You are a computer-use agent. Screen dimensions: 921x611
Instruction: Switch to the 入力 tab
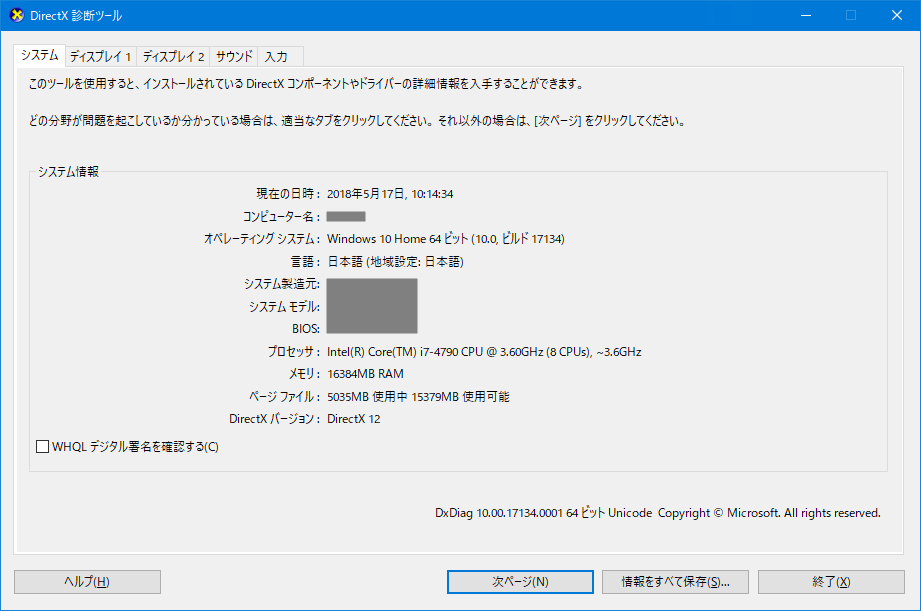point(277,56)
